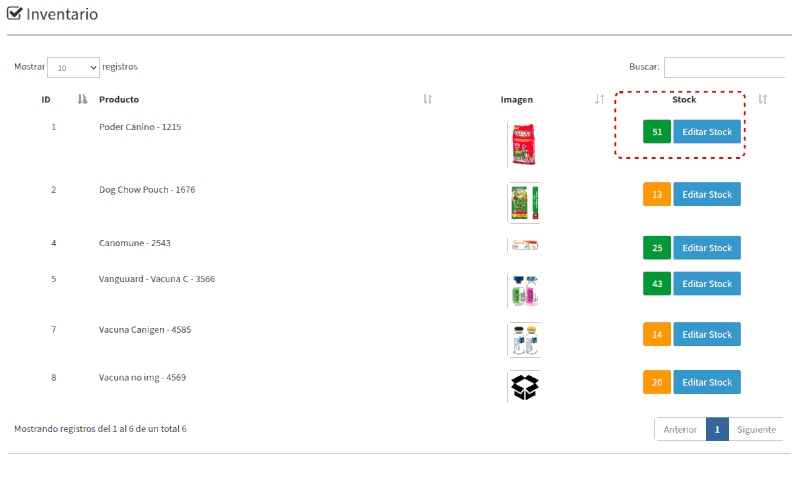Click the Imagen column sort arrows
Viewport: 800px width, 477px height.
coord(599,99)
